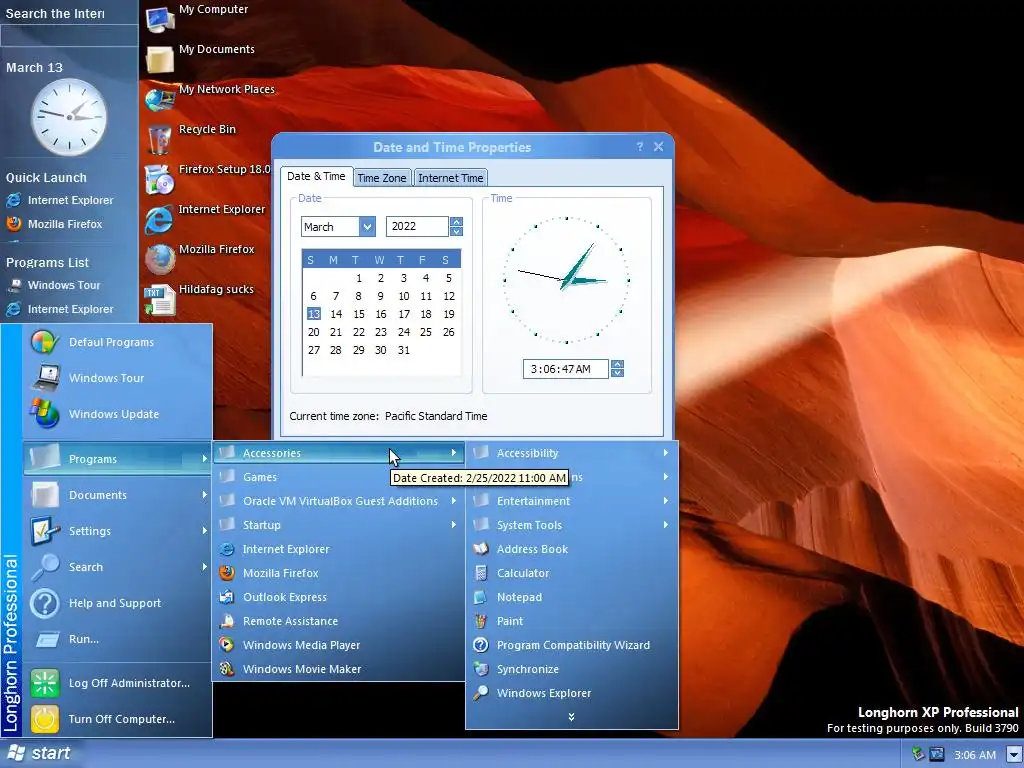Click the year field showing 2022

(x=417, y=226)
